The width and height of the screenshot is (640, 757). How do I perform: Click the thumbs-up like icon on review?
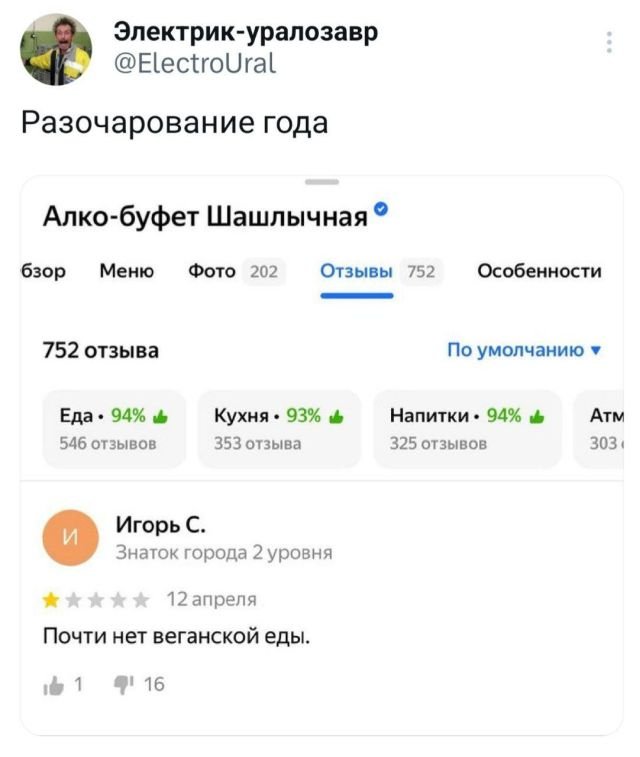(x=51, y=685)
